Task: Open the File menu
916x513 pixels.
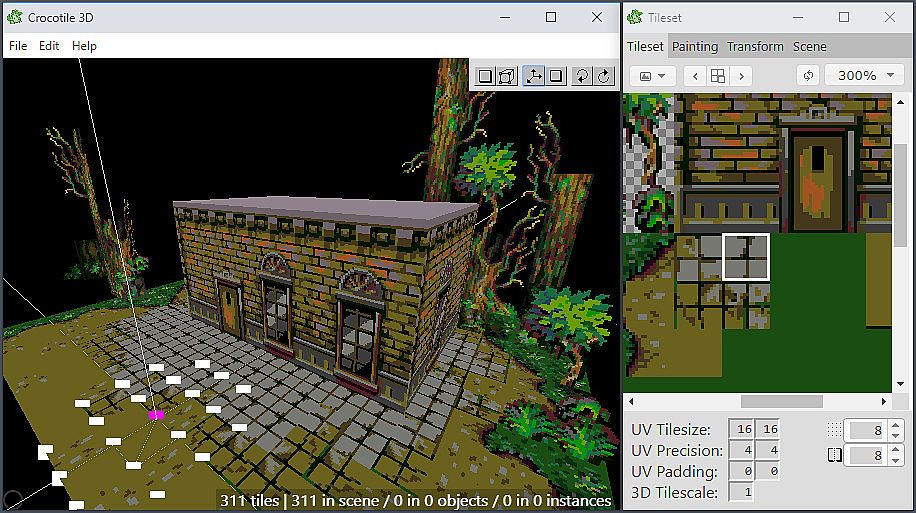Action: tap(18, 46)
